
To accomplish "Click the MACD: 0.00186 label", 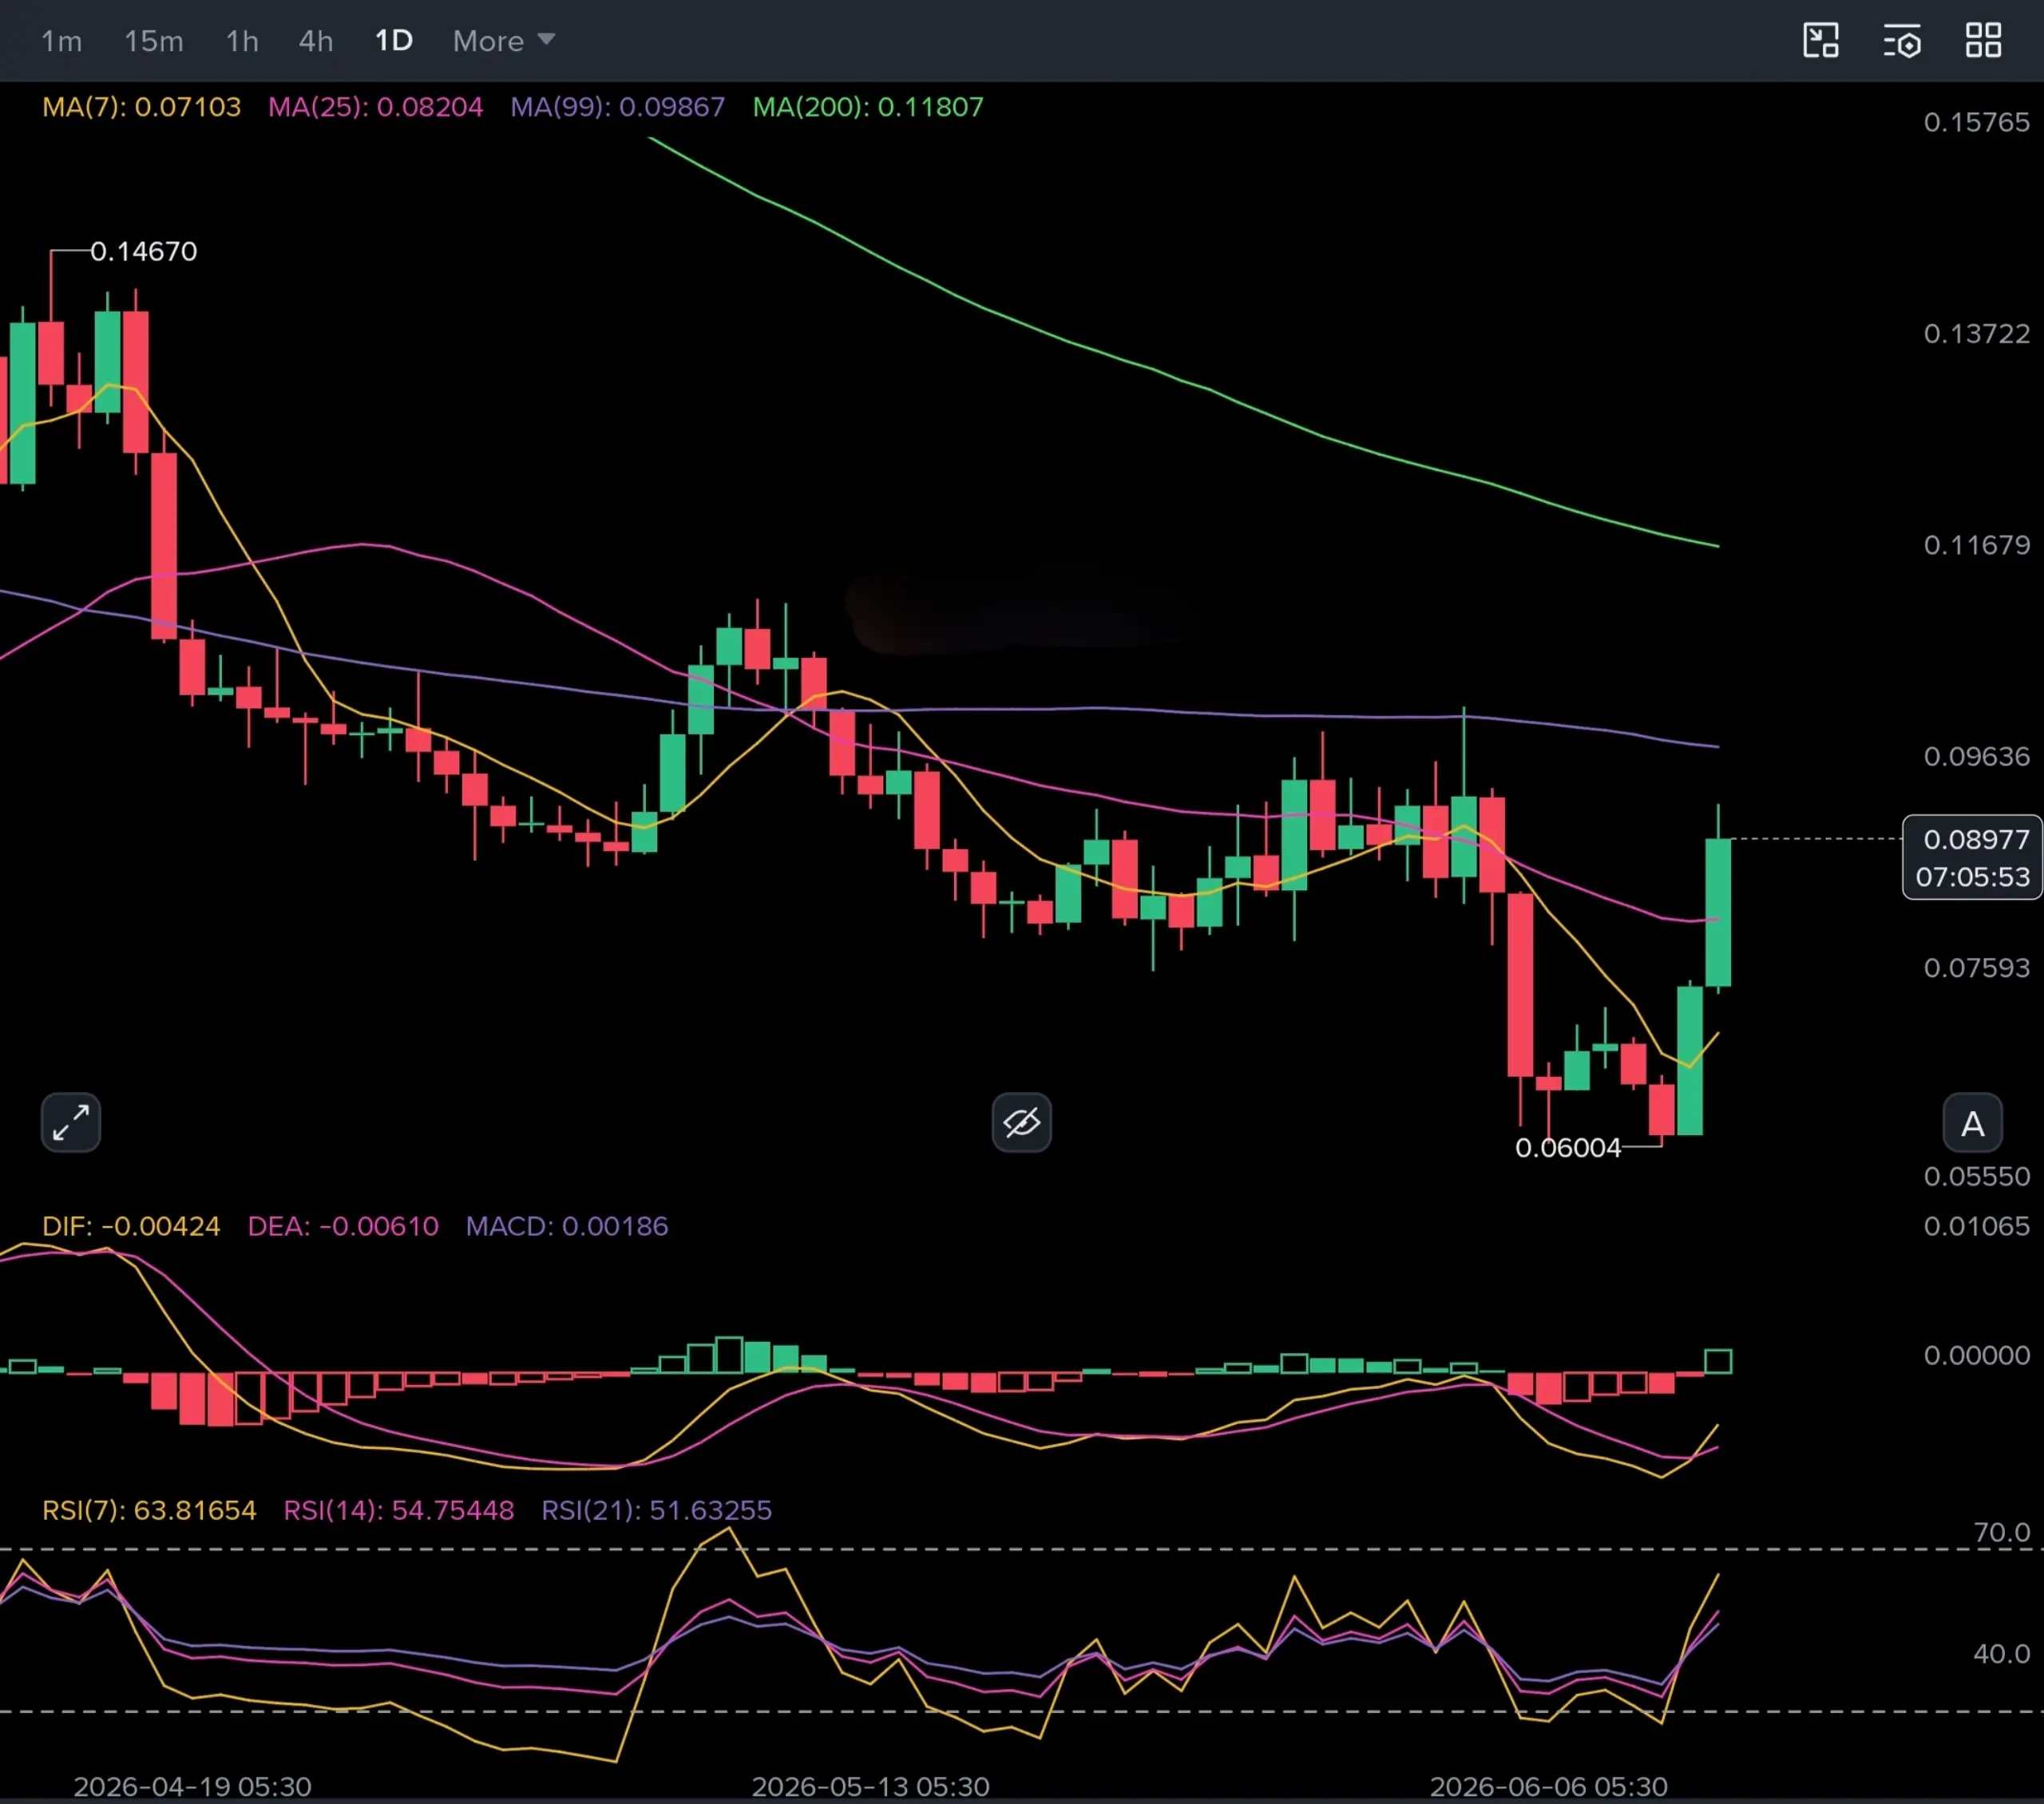I will point(567,1226).
